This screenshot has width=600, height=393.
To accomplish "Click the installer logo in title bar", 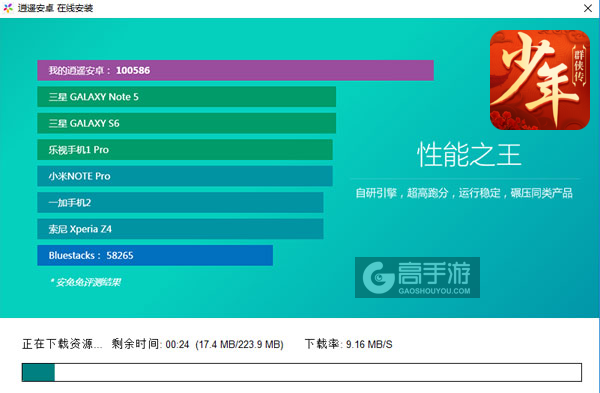I will [8, 8].
